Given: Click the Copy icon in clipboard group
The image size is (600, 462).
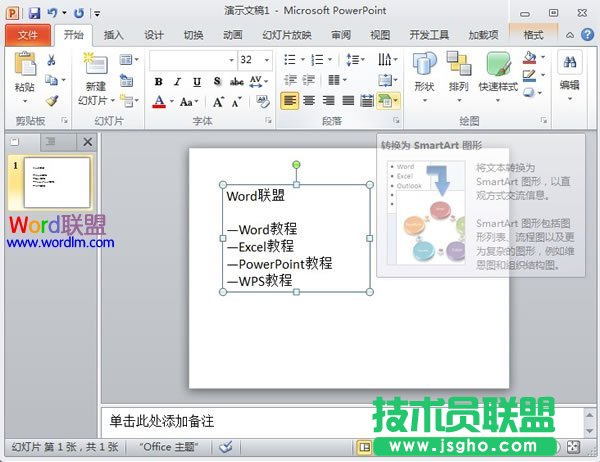Looking at the screenshot, I should 51,80.
